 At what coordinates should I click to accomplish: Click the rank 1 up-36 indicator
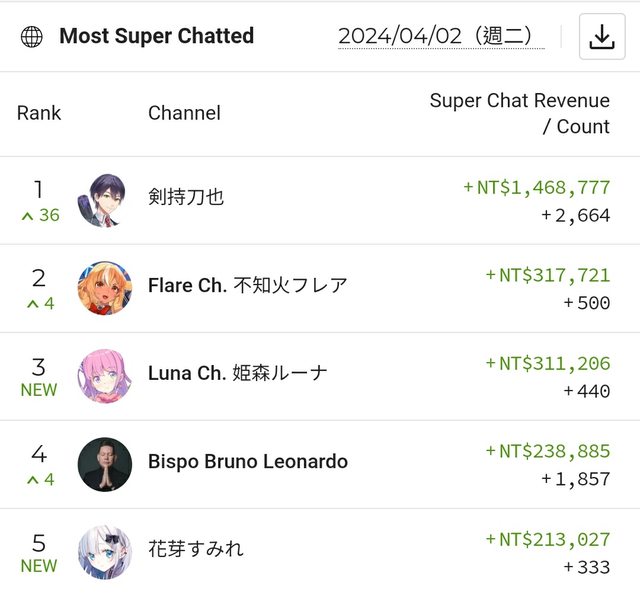click(x=39, y=215)
